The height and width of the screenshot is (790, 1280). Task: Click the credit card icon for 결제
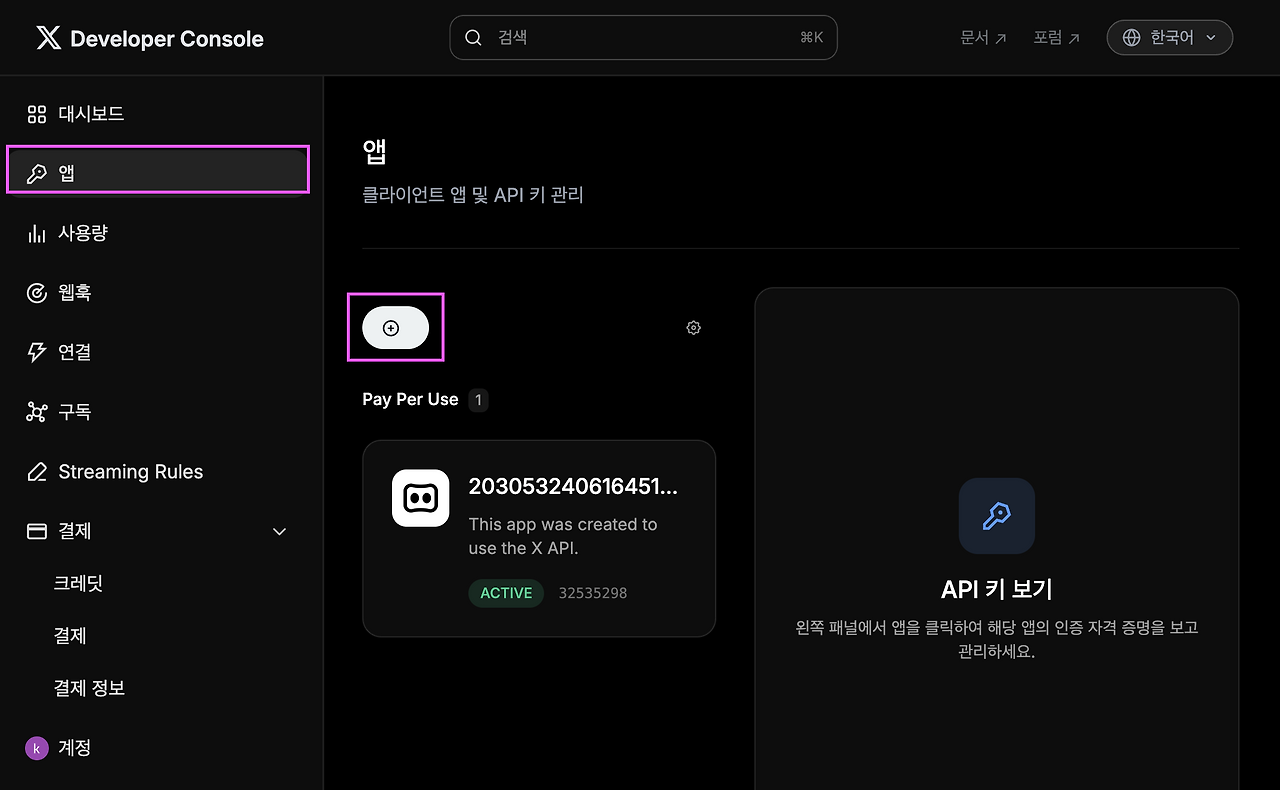coord(37,531)
